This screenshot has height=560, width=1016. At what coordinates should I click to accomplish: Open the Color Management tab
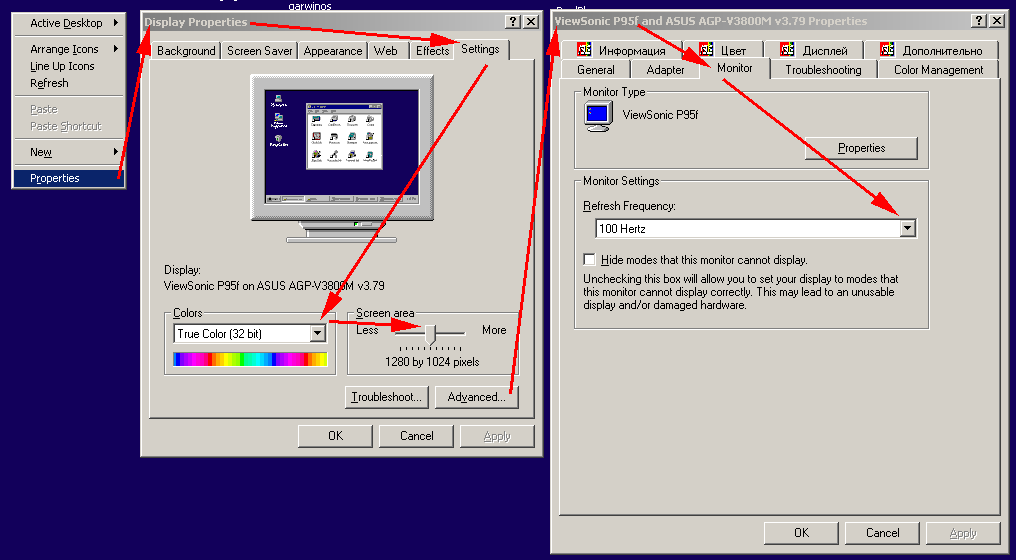tap(938, 70)
